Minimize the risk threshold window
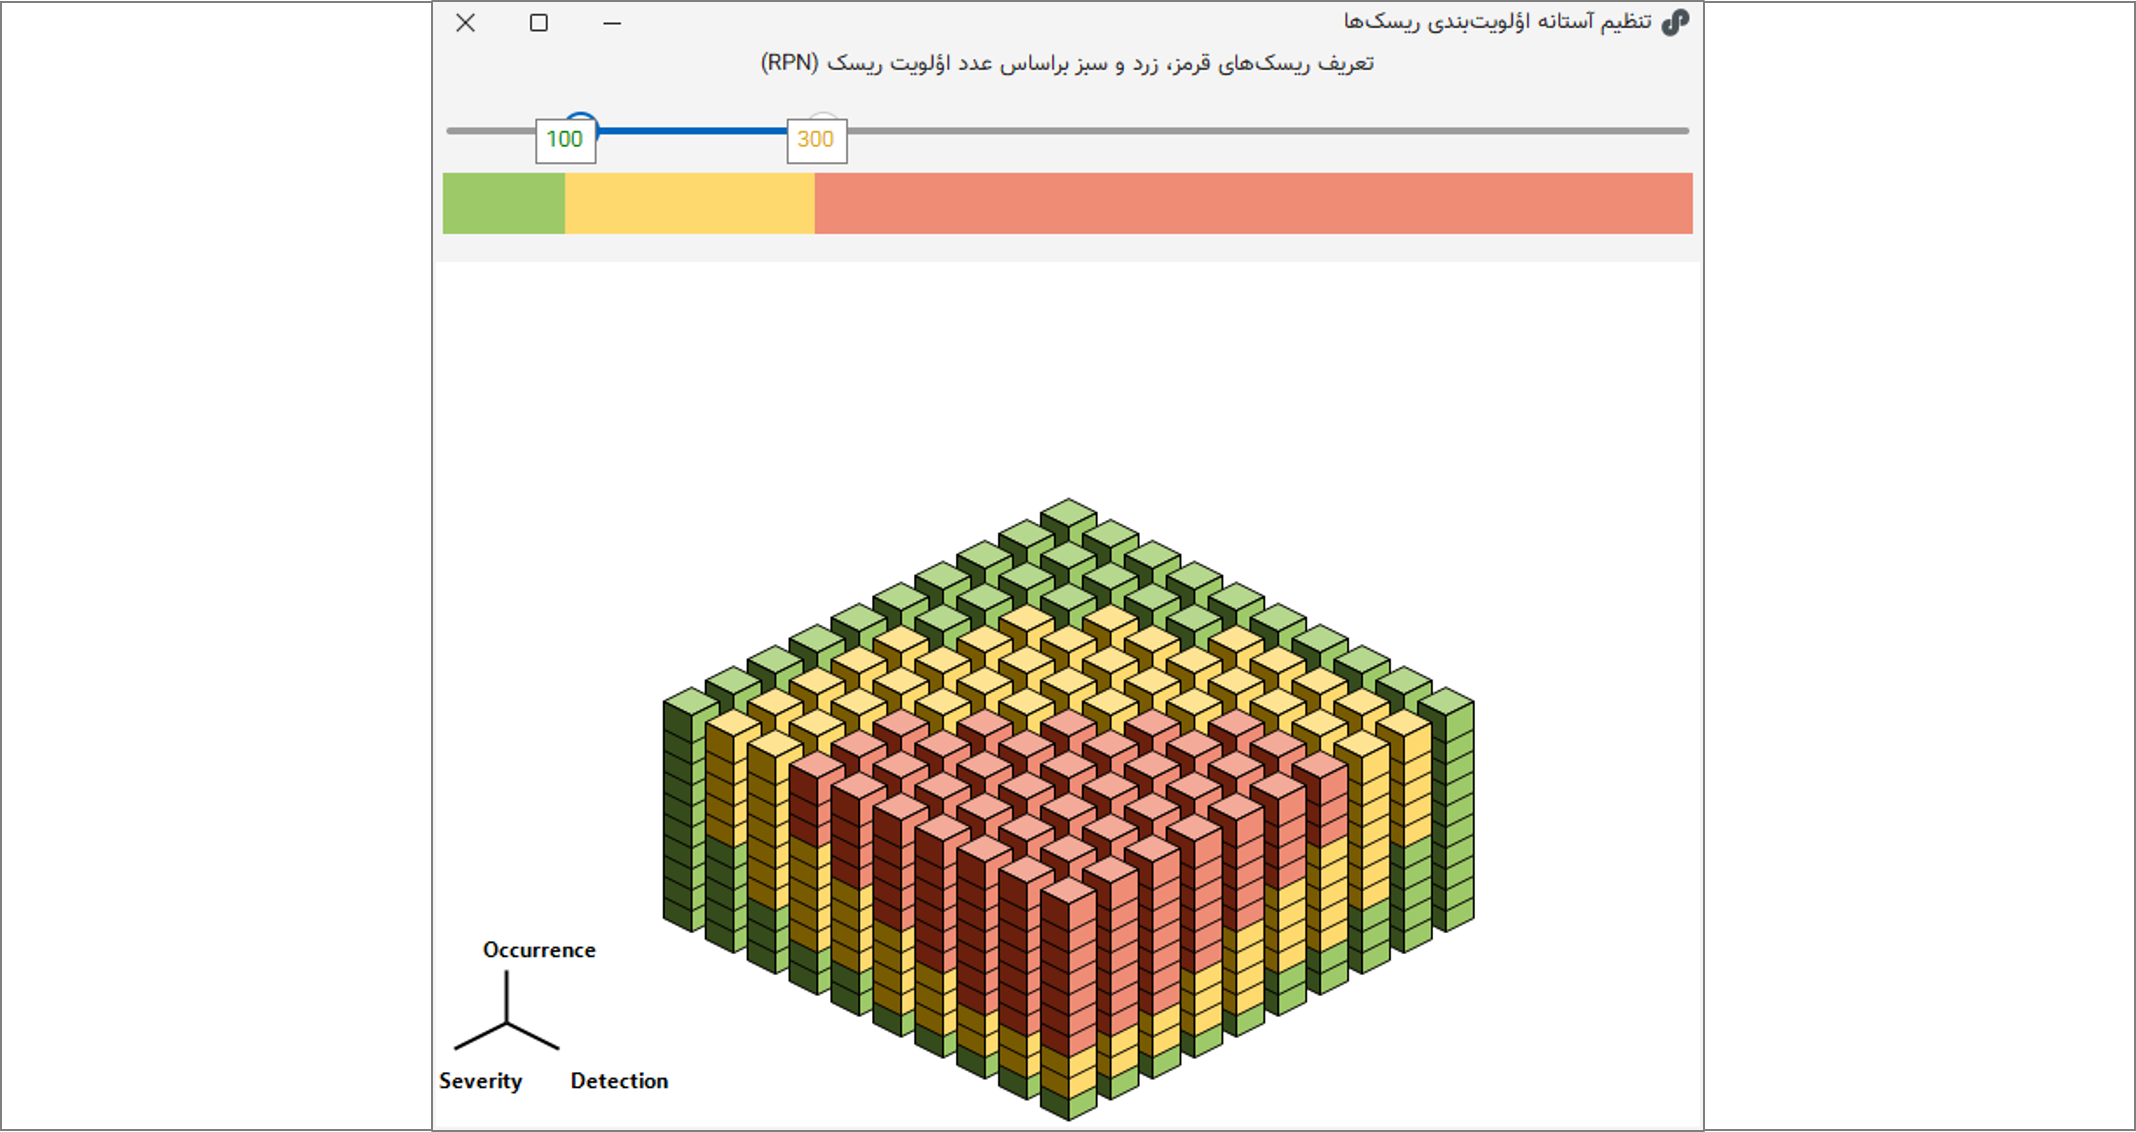This screenshot has width=2136, height=1132. tap(612, 22)
